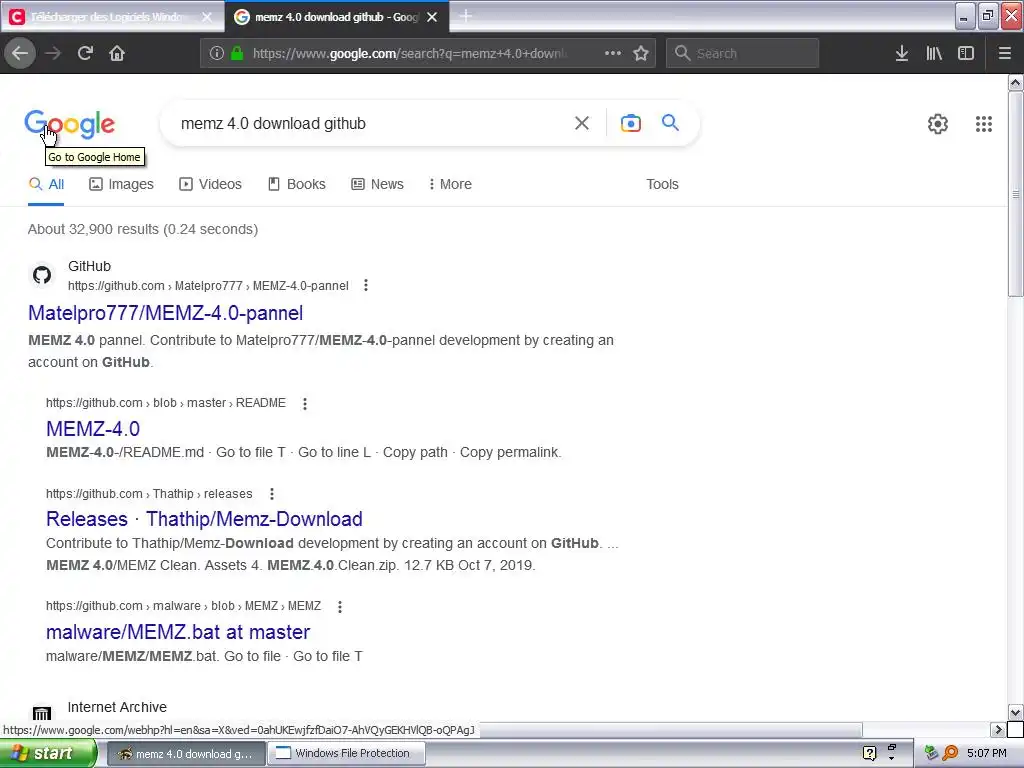Open malware/MEMZ.bat at master link
This screenshot has height=768, width=1024.
click(x=178, y=632)
